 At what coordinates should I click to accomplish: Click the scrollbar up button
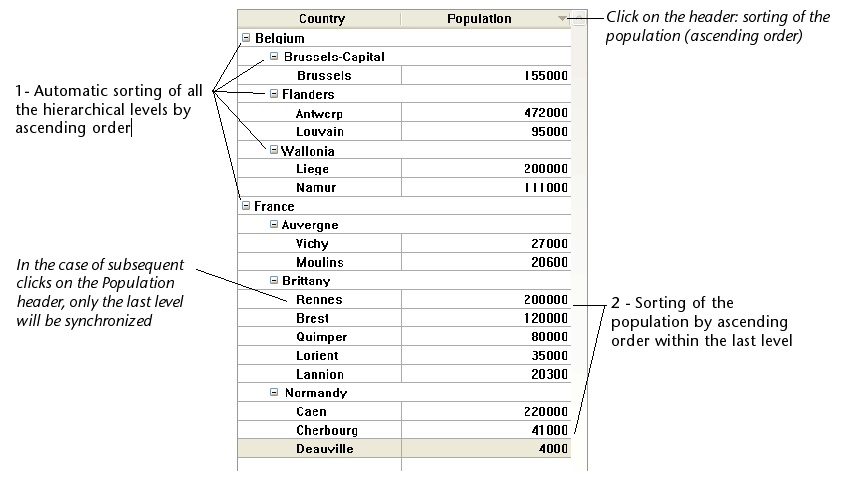[x=578, y=18]
